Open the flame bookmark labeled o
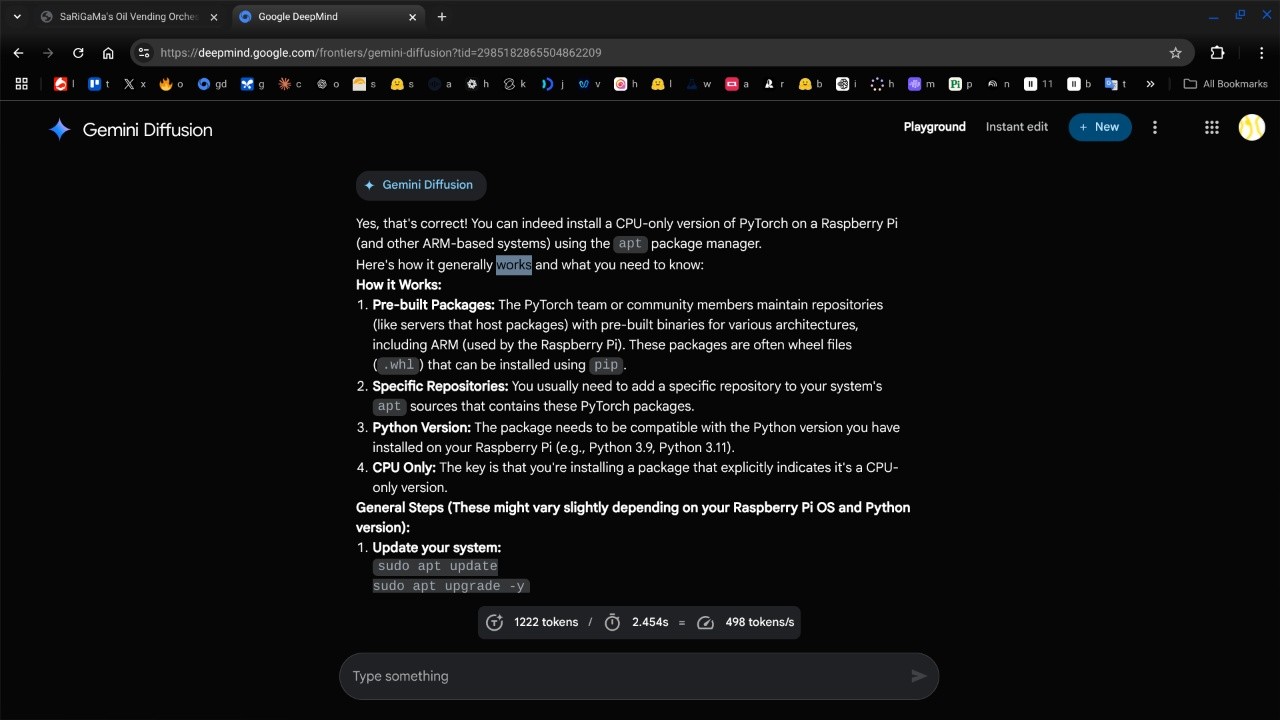Screen dimensions: 1280x720 click(171, 84)
